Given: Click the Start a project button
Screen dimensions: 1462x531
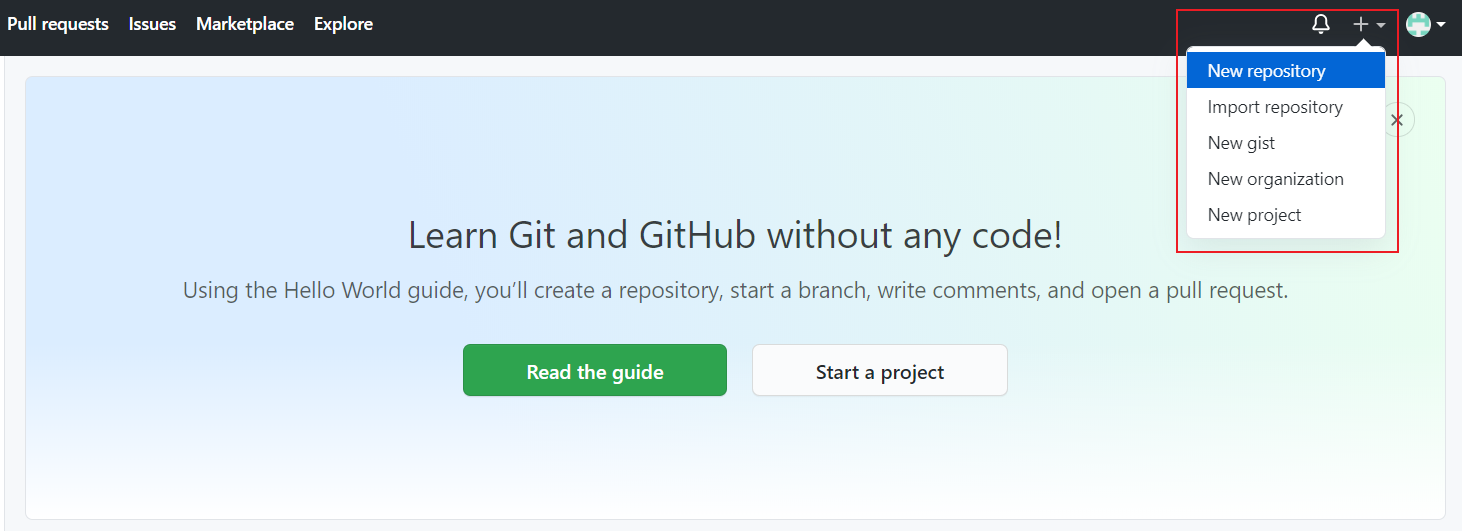Looking at the screenshot, I should pyautogui.click(x=879, y=371).
